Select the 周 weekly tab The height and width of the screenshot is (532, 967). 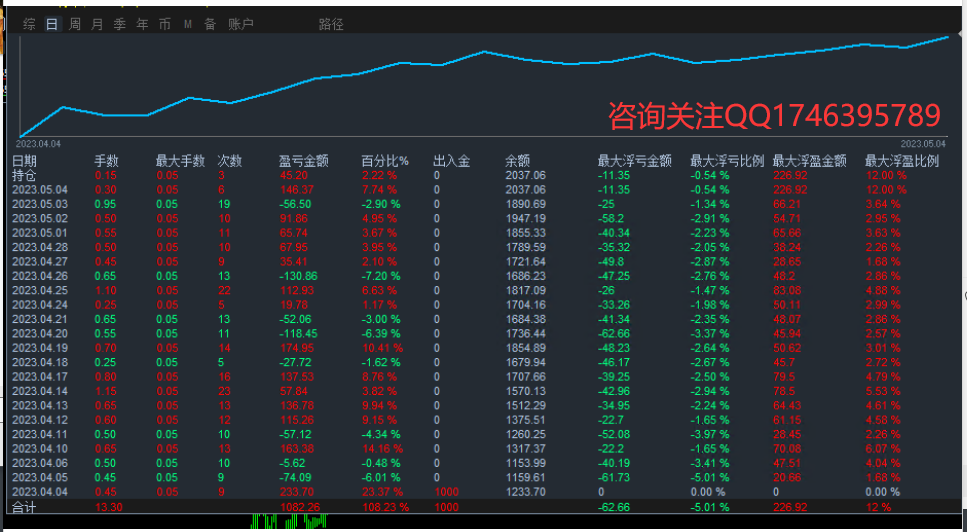click(x=75, y=24)
